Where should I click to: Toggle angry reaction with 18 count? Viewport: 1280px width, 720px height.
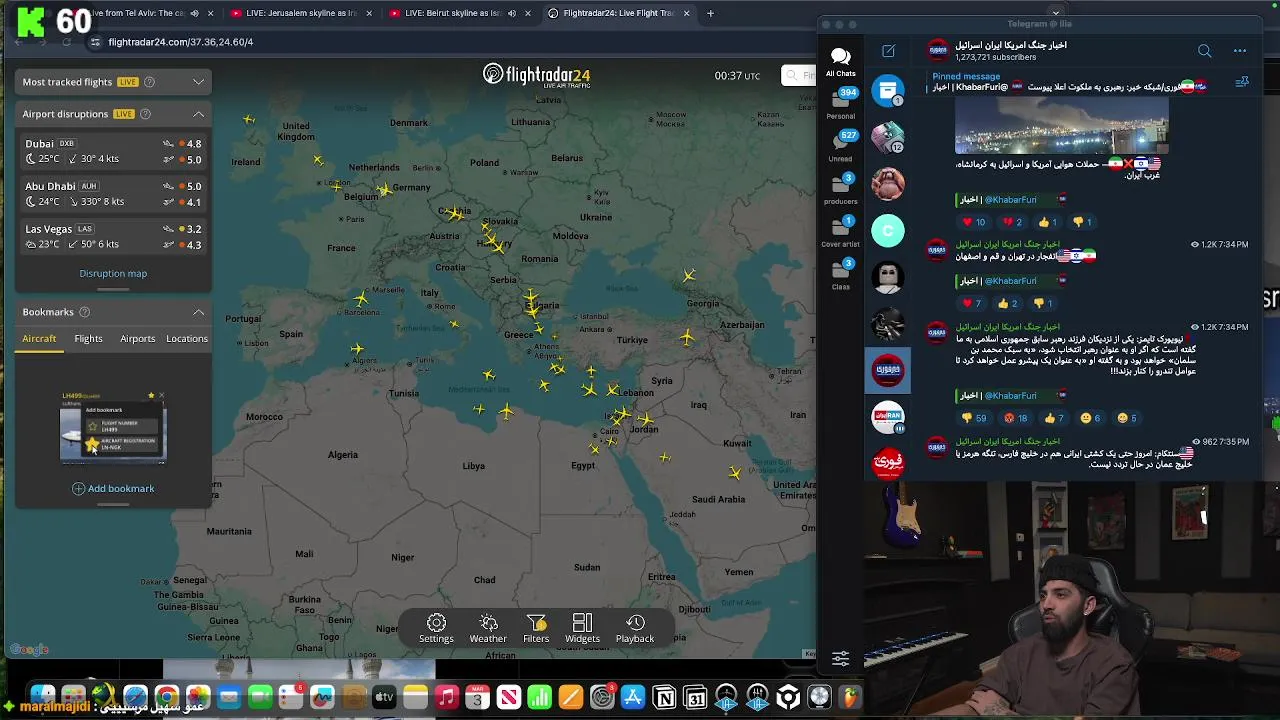point(1016,418)
